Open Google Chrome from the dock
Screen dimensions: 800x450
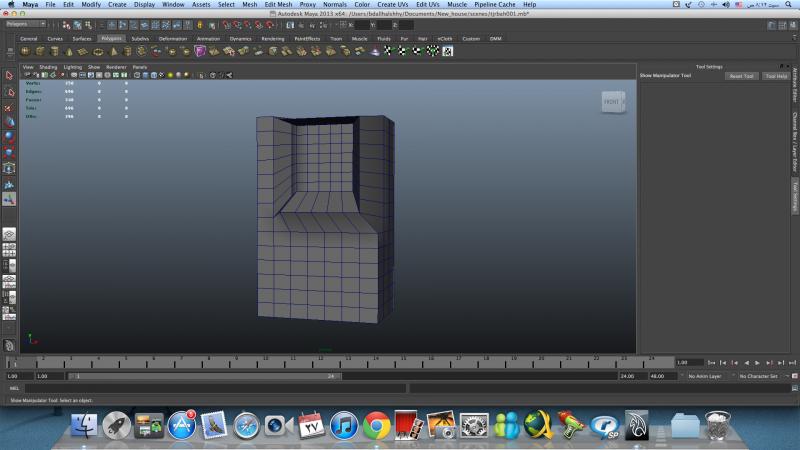point(376,425)
